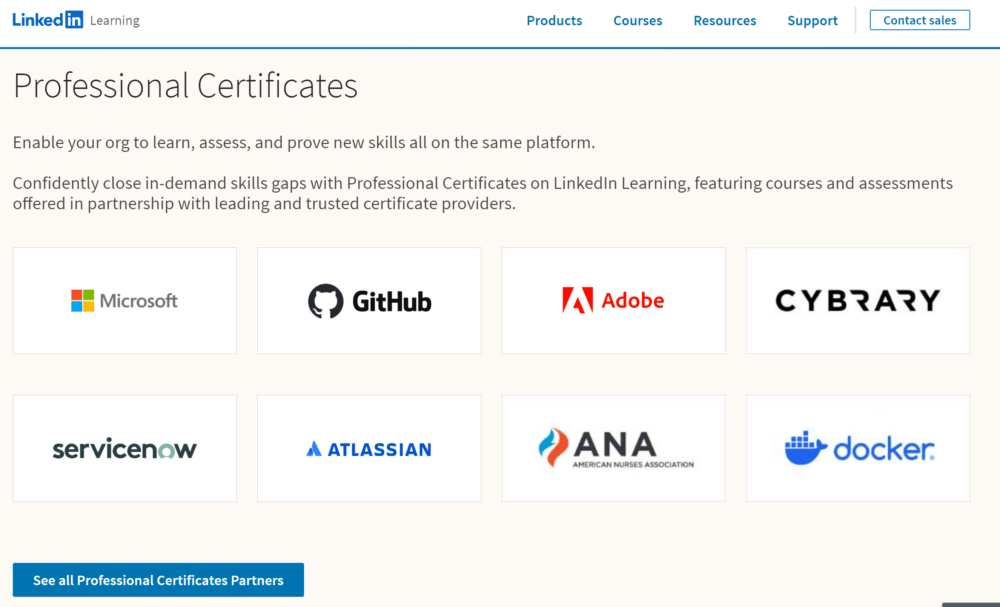This screenshot has height=607, width=1000.
Task: Click the Docker whale icon
Action: (x=805, y=448)
